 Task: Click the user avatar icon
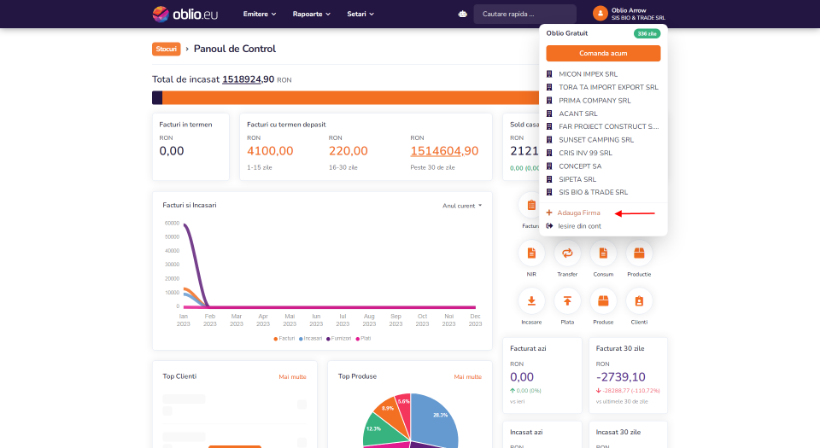coord(600,14)
